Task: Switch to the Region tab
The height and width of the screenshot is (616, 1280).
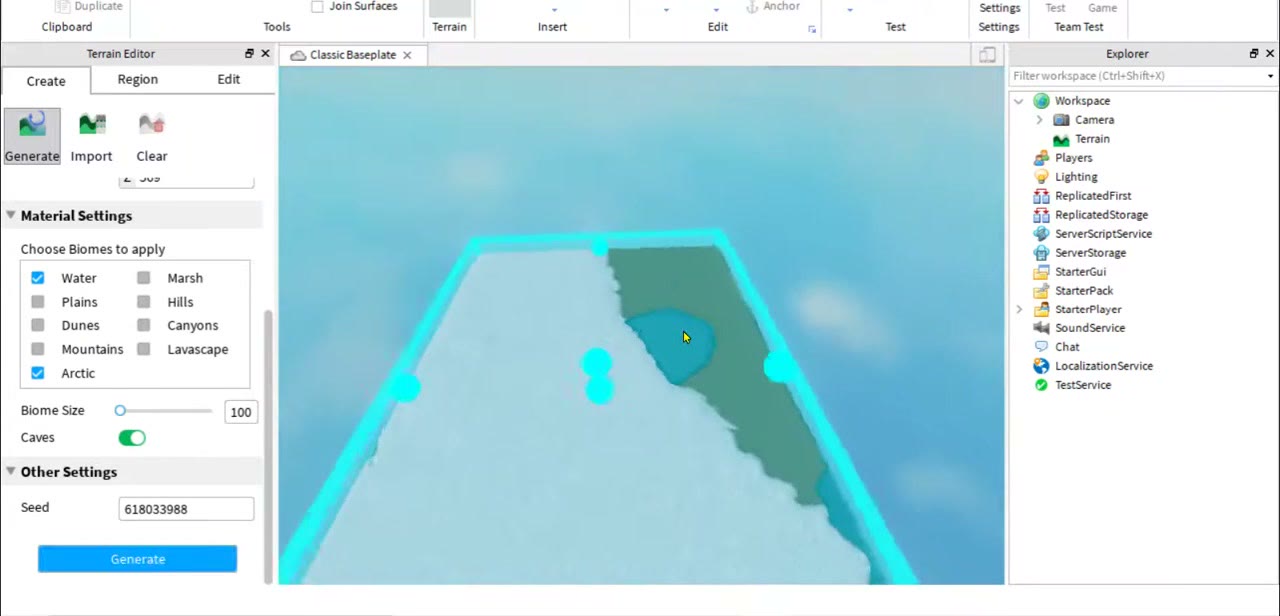Action: pos(137,79)
